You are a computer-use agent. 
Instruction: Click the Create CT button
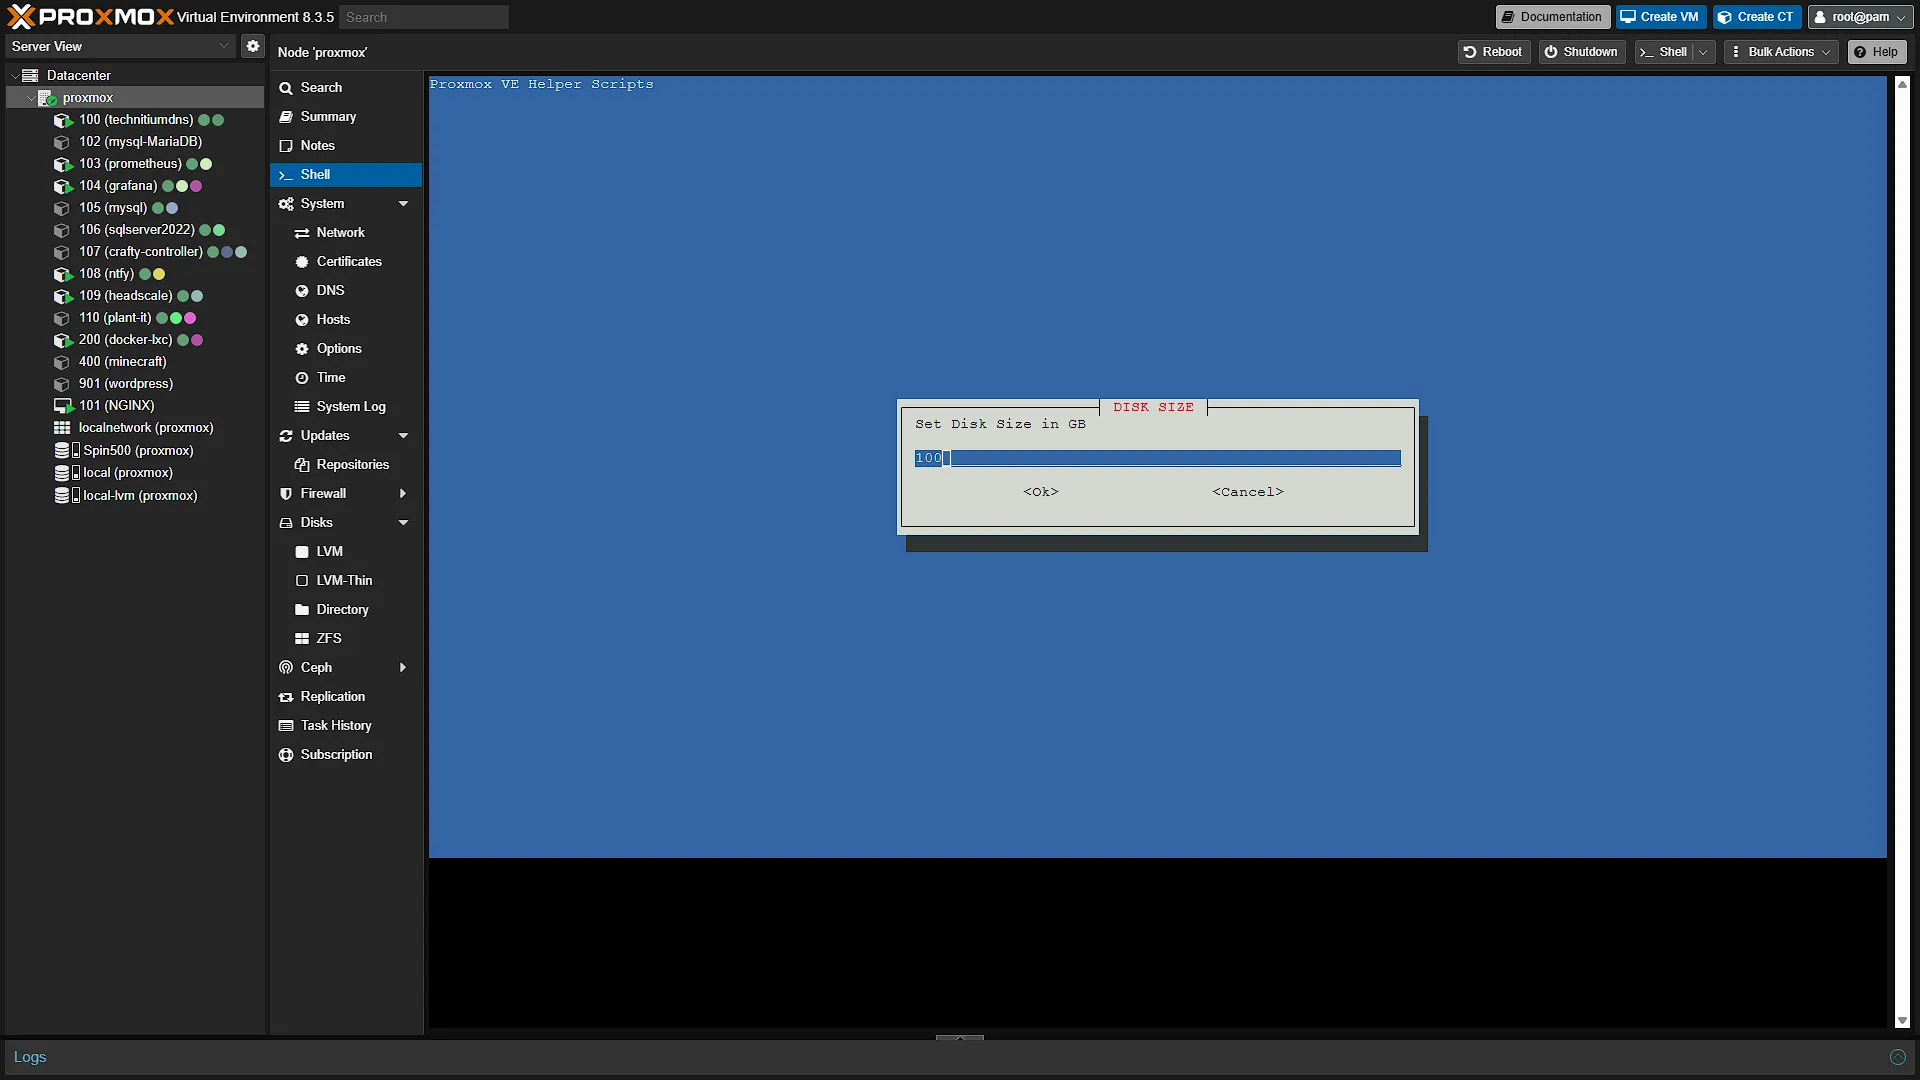tap(1757, 17)
